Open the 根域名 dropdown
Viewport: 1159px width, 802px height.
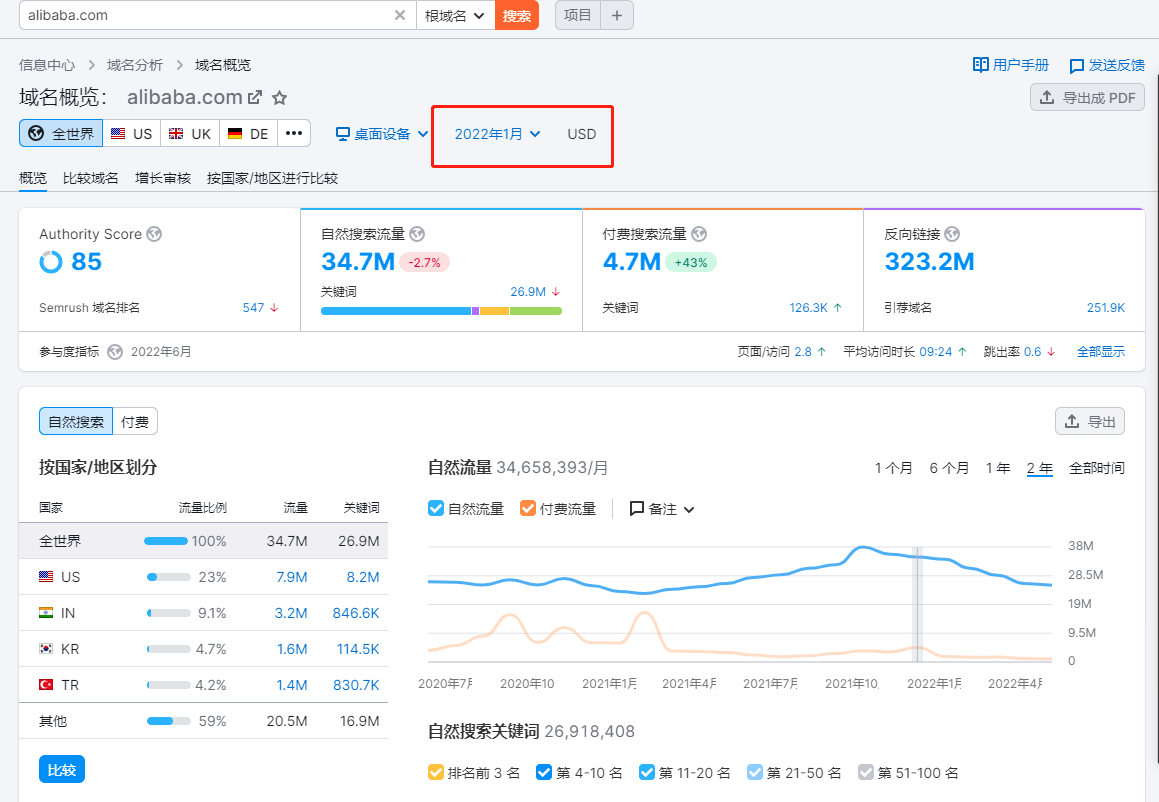coord(455,15)
